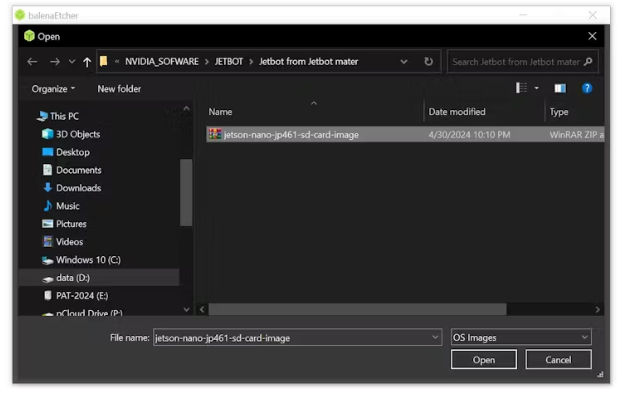Click New folder

(x=119, y=89)
